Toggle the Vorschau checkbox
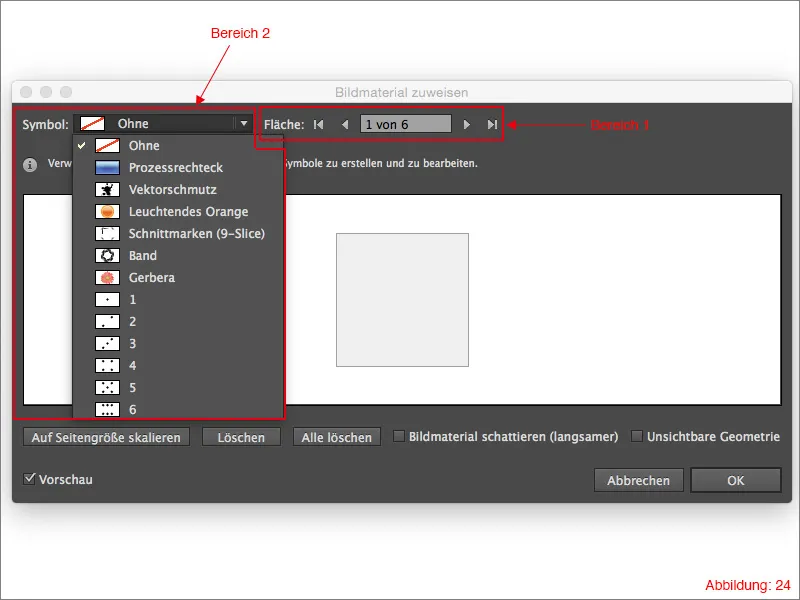This screenshot has height=600, width=800. [x=30, y=479]
